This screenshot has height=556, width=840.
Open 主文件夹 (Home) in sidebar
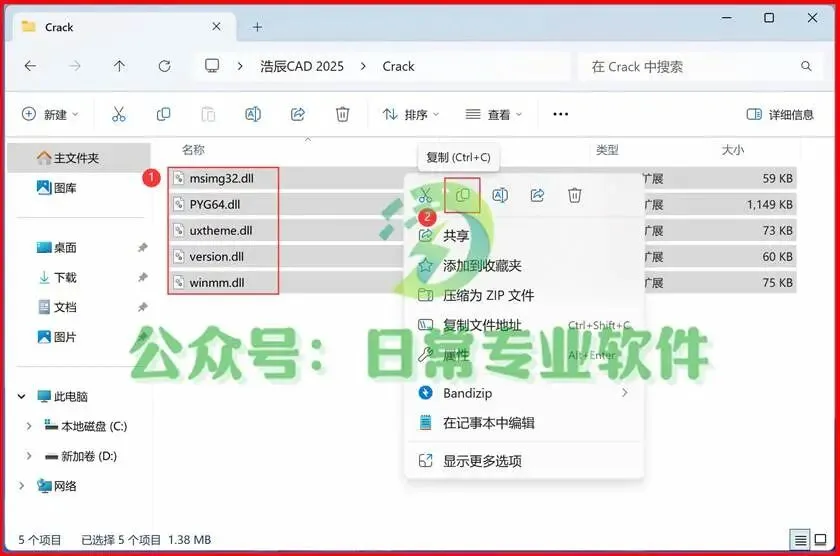coord(78,158)
